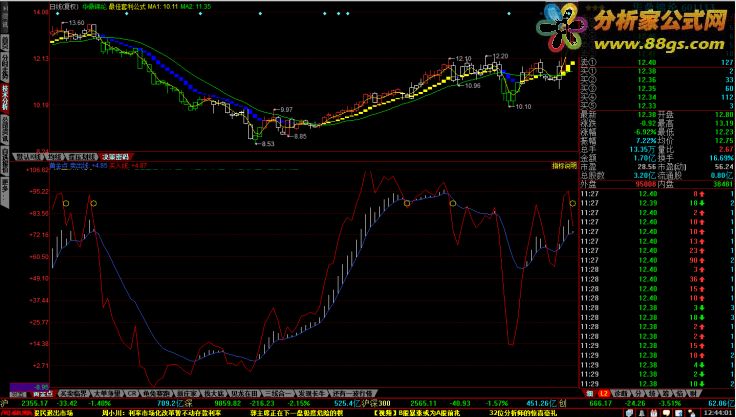Viewport: 736px width, 417px height.
Task: Click the 量比 value 2.67
Action: point(725,149)
